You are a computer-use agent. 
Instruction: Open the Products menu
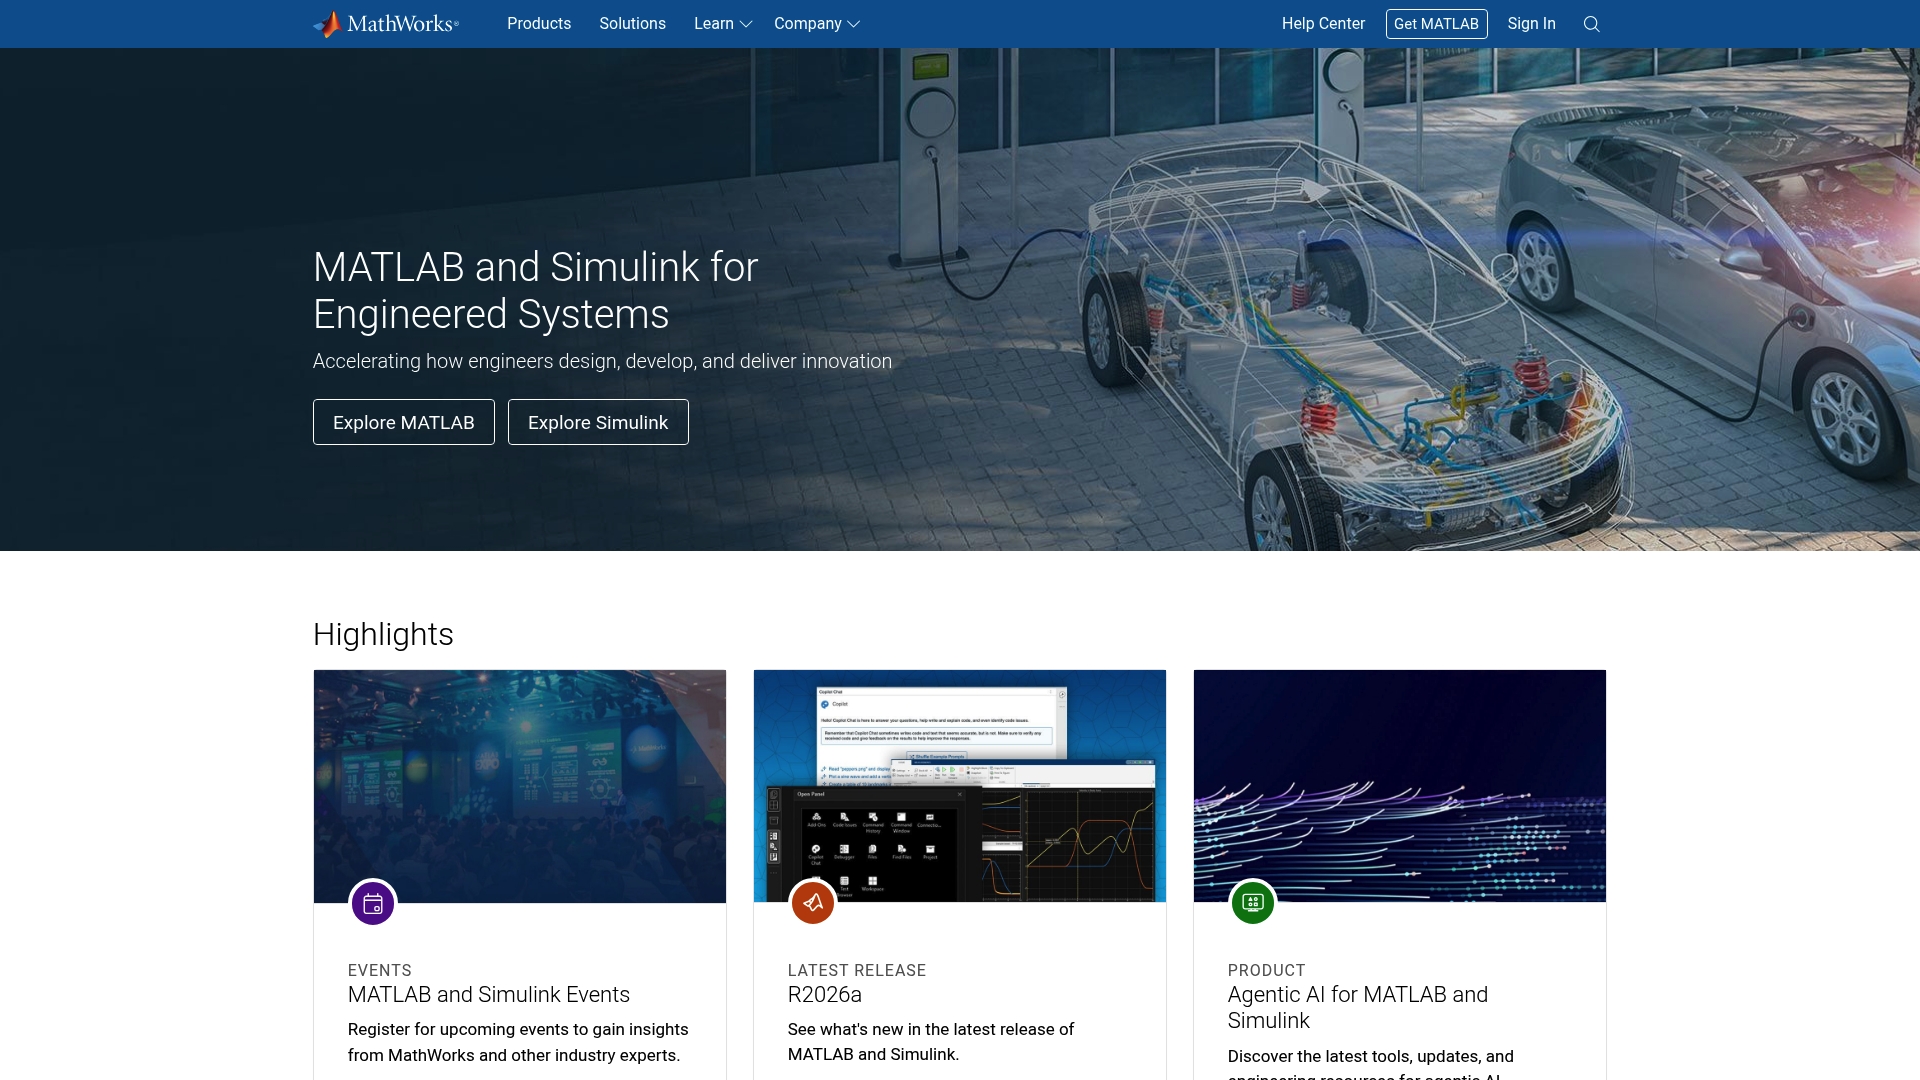tap(539, 24)
